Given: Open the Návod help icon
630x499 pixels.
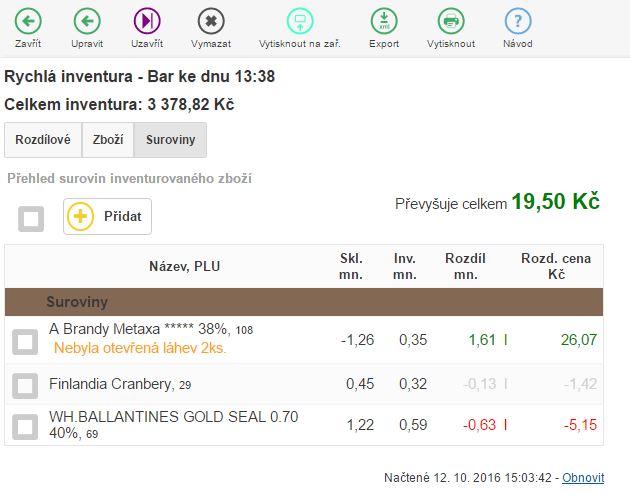Looking at the screenshot, I should point(517,21).
